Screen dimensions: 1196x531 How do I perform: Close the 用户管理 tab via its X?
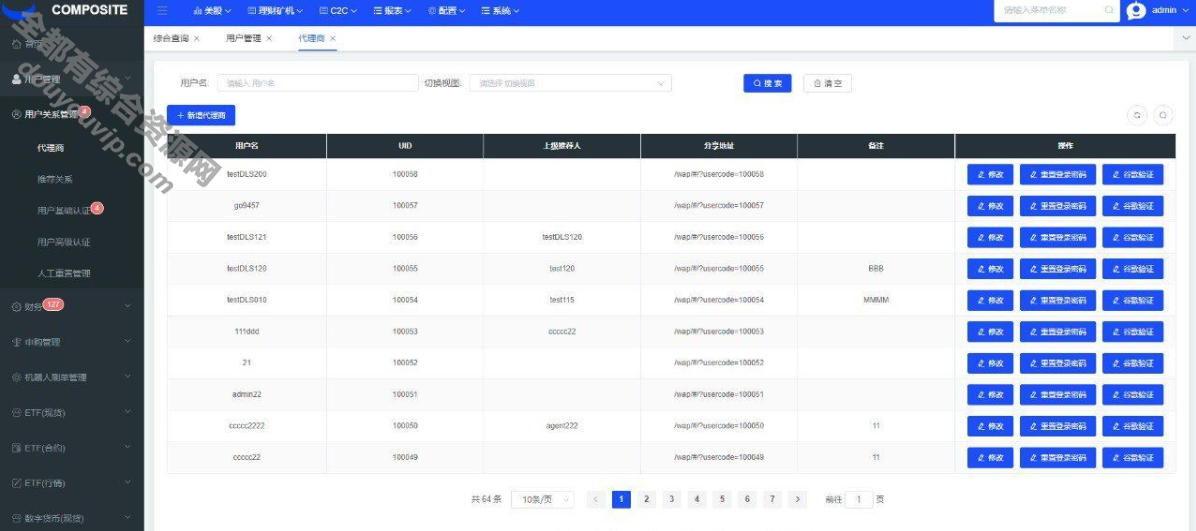click(268, 38)
